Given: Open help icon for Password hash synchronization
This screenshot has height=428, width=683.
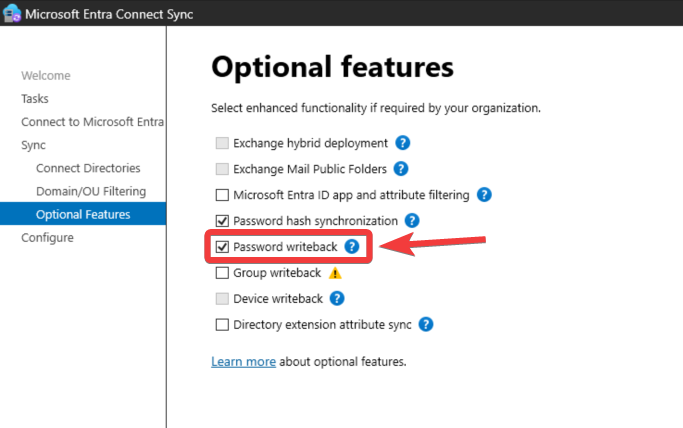Looking at the screenshot, I should tap(412, 221).
